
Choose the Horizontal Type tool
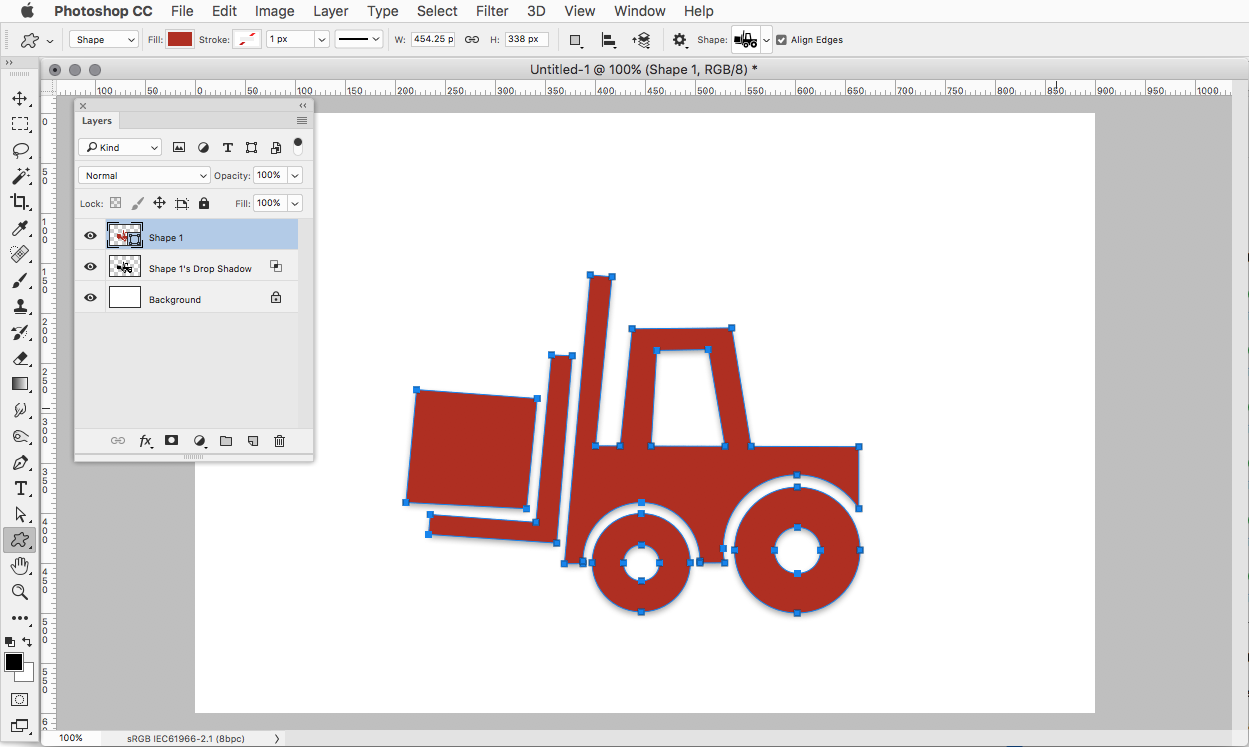[x=20, y=488]
